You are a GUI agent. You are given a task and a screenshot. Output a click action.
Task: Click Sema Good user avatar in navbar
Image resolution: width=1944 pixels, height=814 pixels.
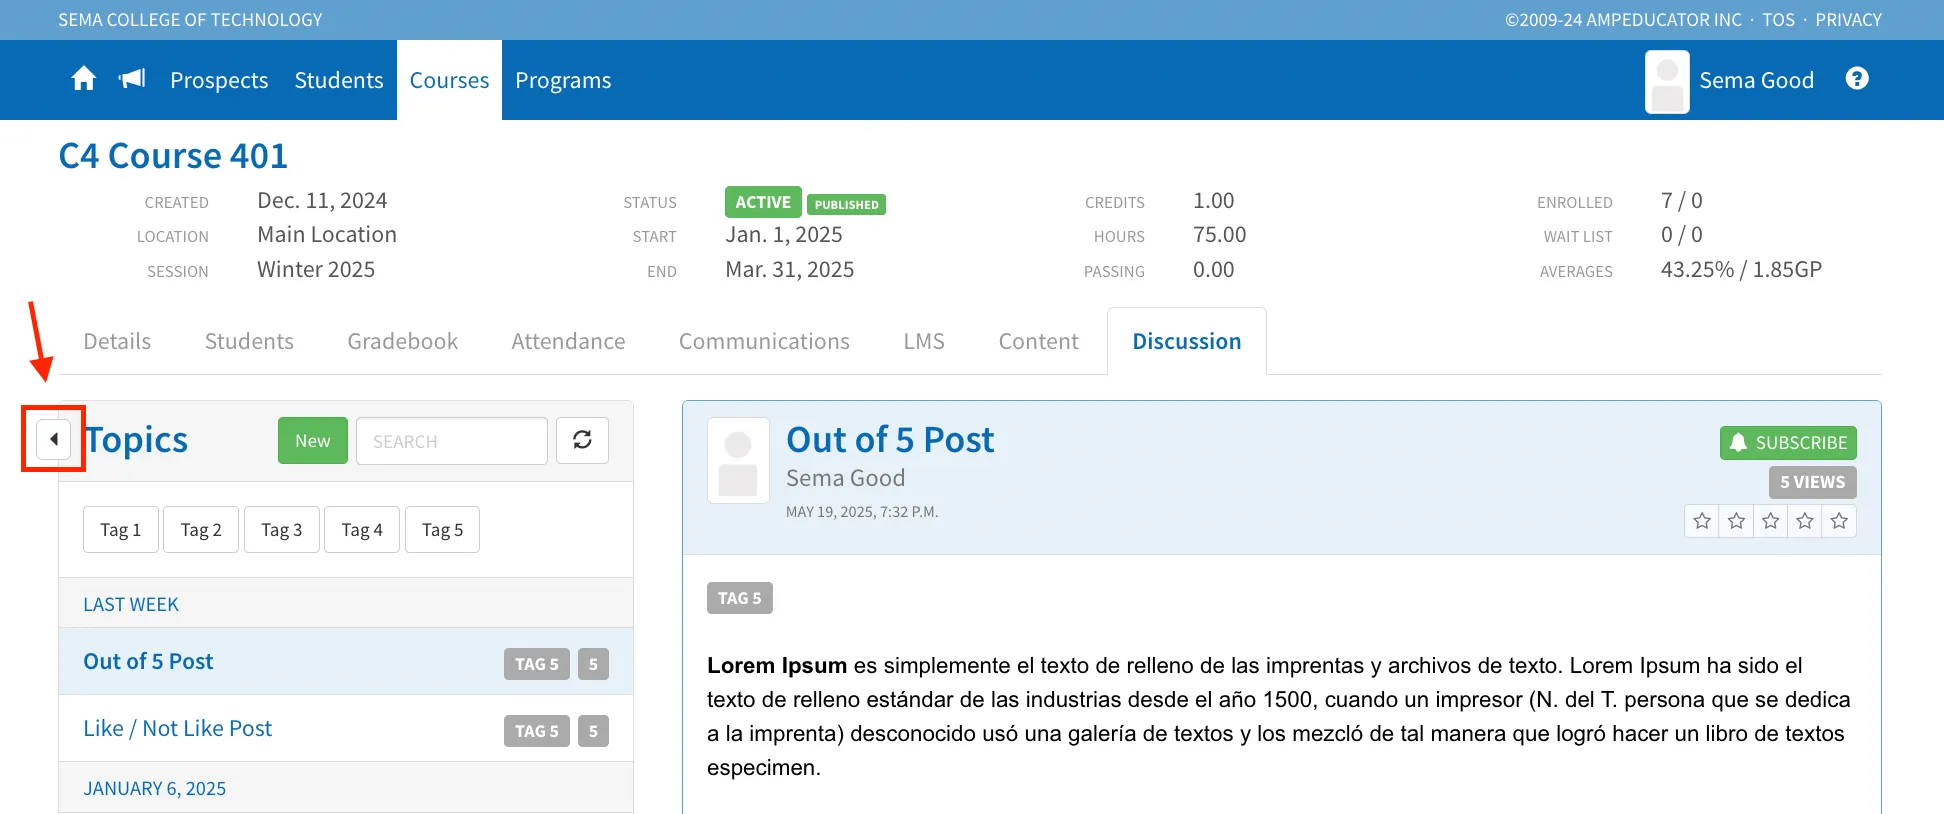[x=1667, y=82]
